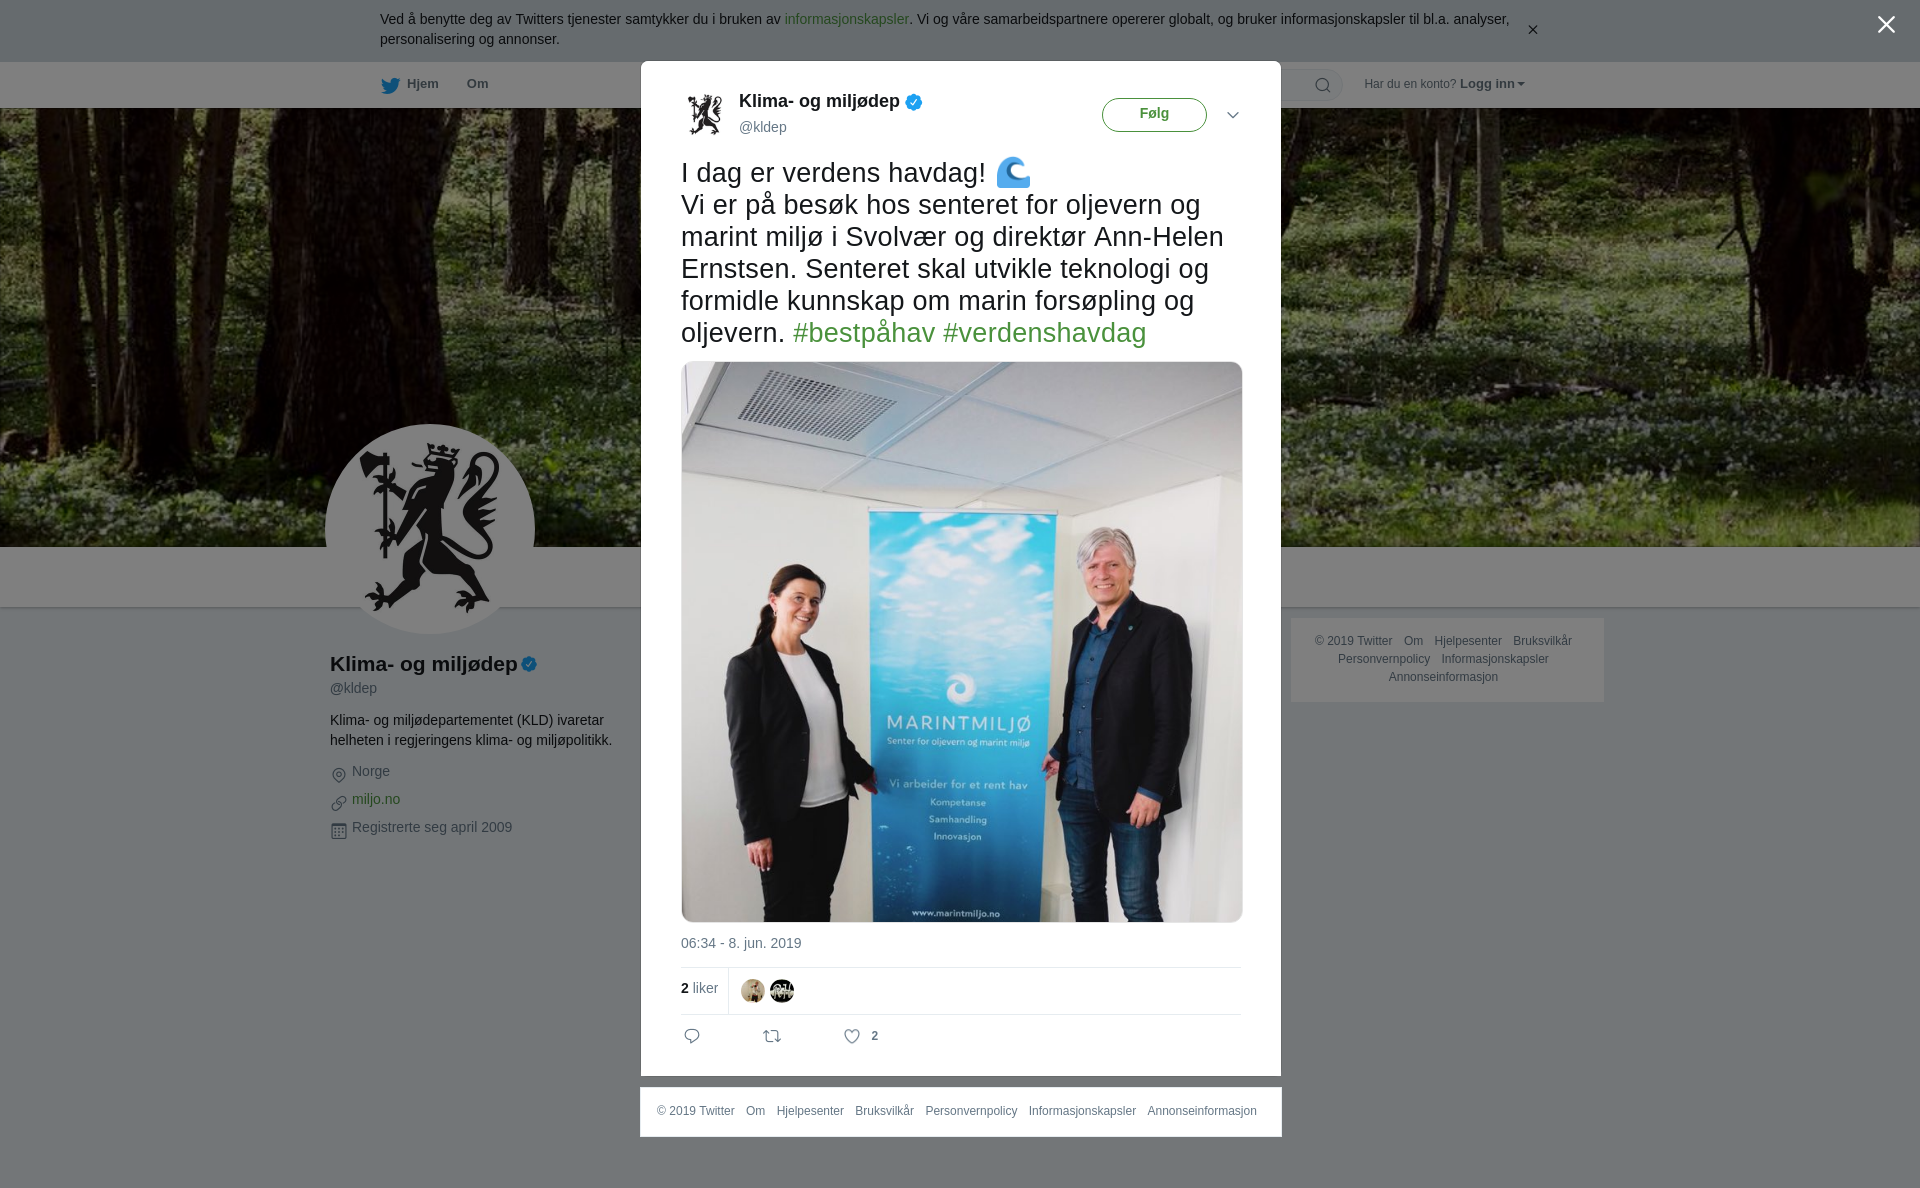Click the retweet arrows icon
The image size is (1920, 1188).
(772, 1036)
